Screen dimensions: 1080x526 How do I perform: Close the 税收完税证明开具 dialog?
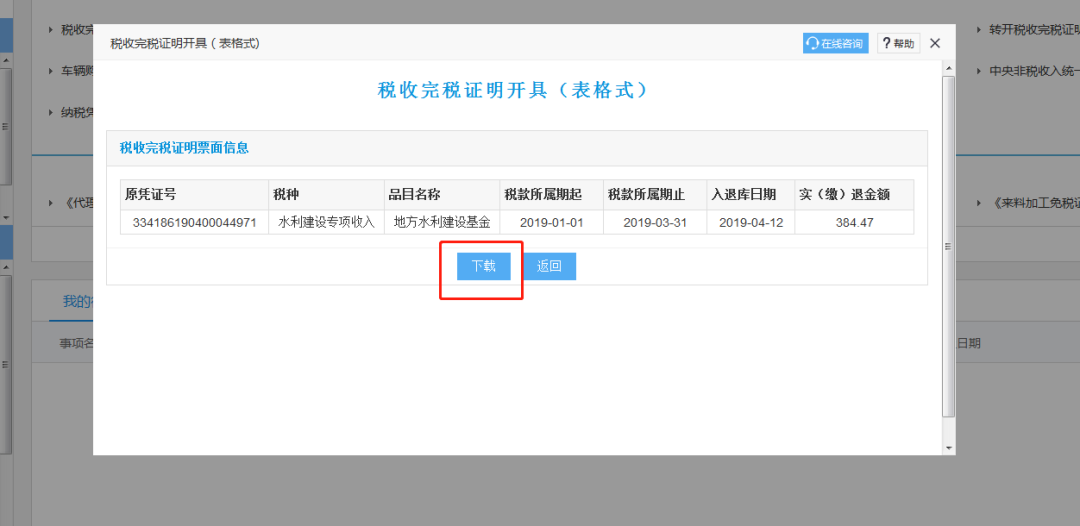pos(935,43)
